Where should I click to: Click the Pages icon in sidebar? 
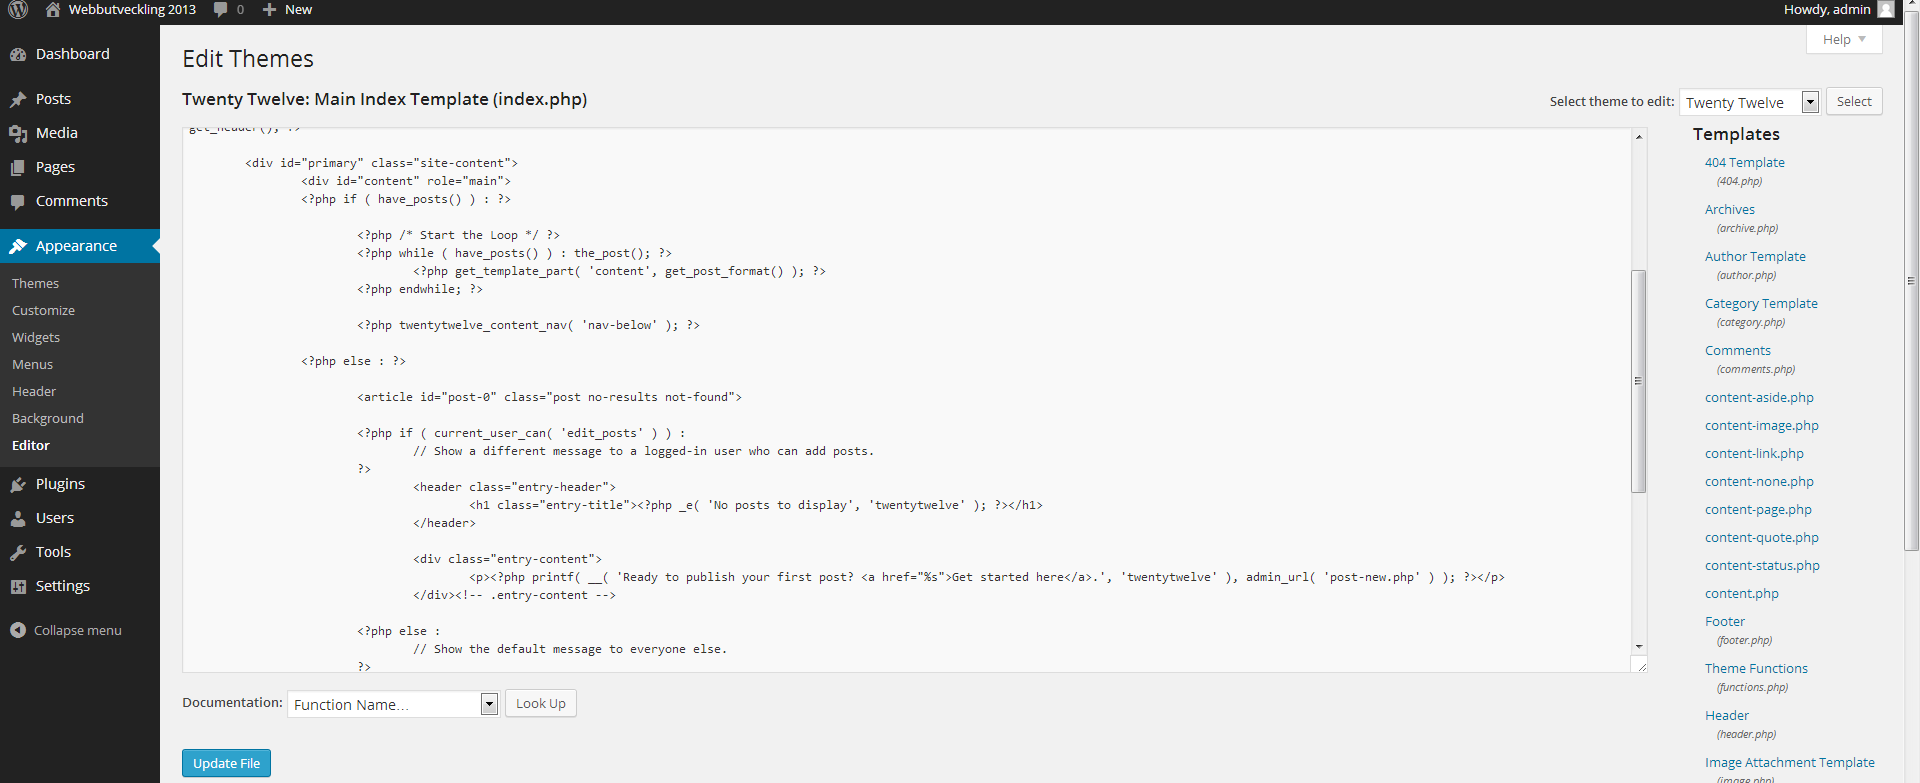(18, 167)
